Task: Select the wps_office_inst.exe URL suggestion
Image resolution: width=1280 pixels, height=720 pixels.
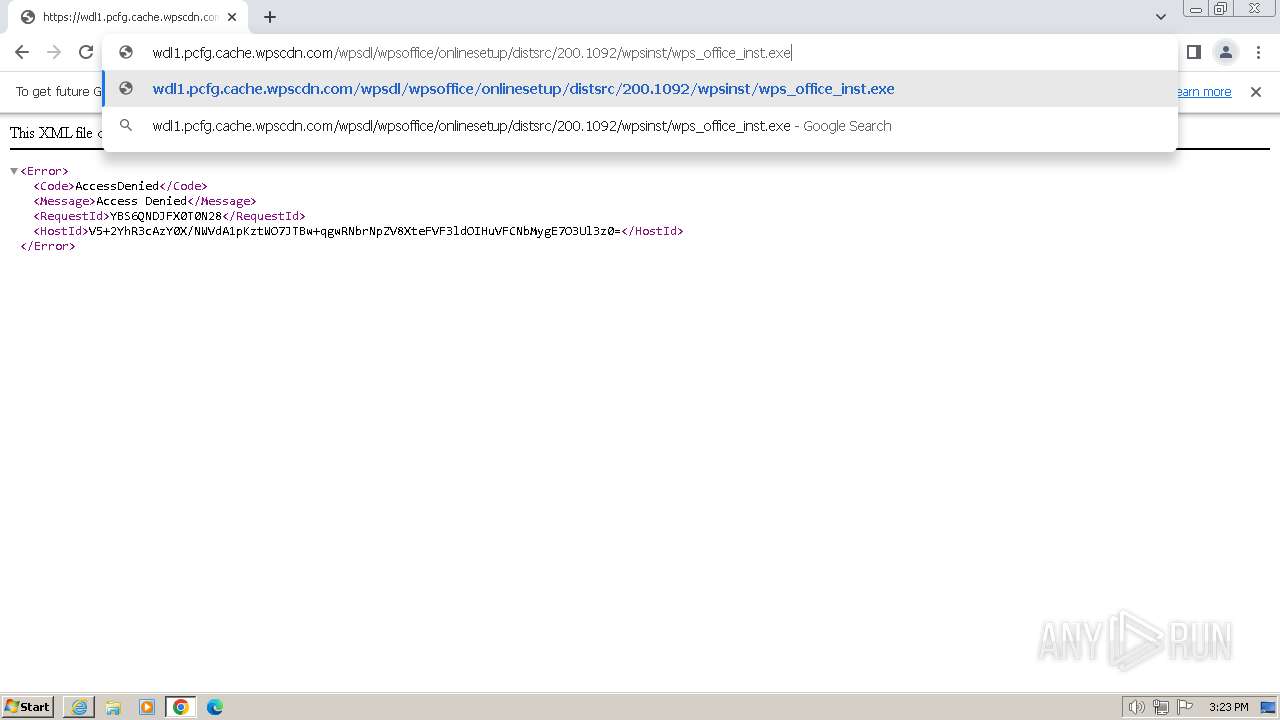Action: (x=640, y=89)
